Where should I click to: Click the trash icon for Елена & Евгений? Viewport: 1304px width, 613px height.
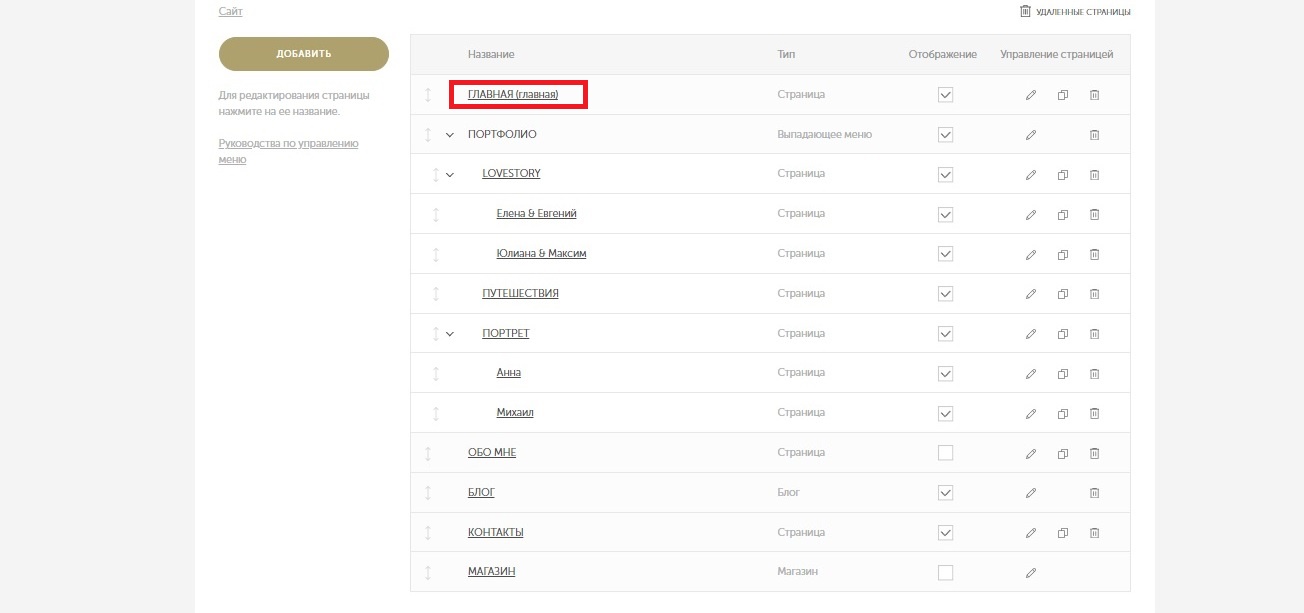1094,214
